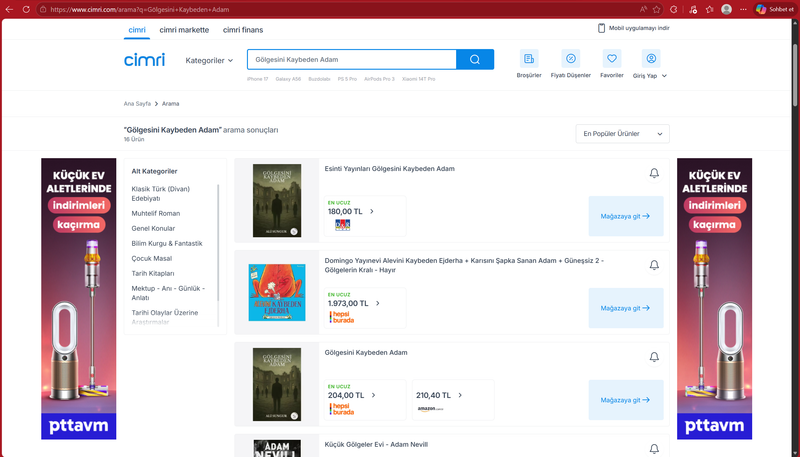
Task: Expand price options beside 180,00 TL
Action: (x=372, y=212)
